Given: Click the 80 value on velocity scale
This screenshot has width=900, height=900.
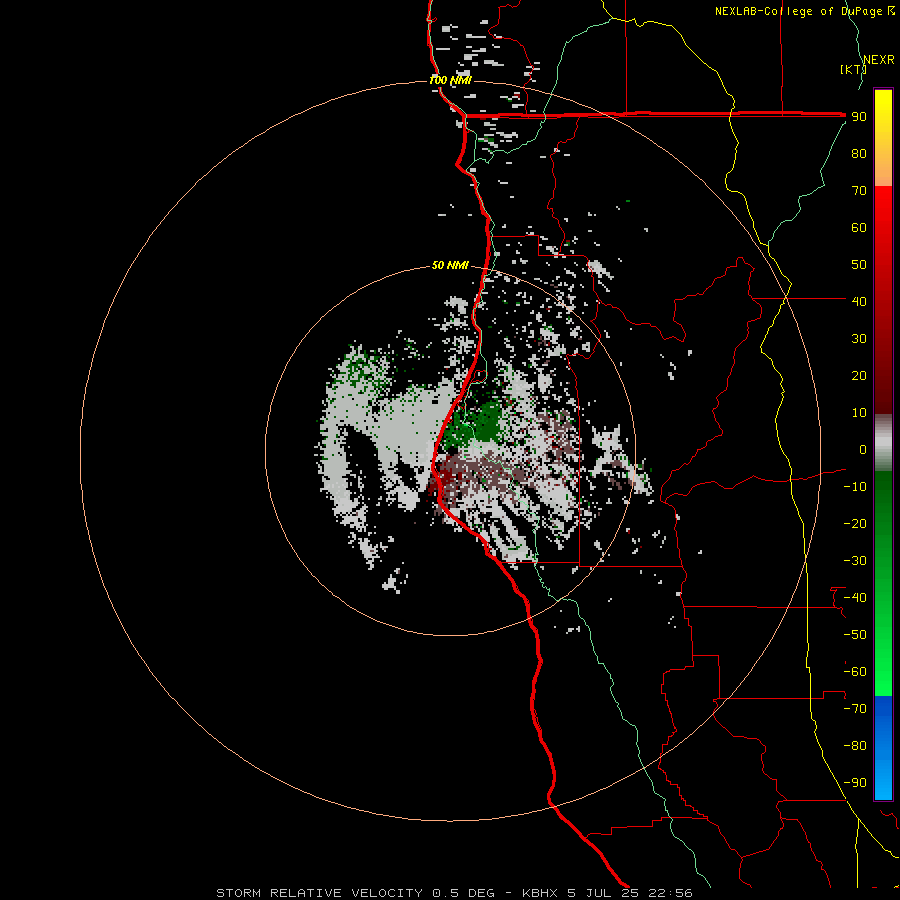Looking at the screenshot, I should pyautogui.click(x=859, y=153).
